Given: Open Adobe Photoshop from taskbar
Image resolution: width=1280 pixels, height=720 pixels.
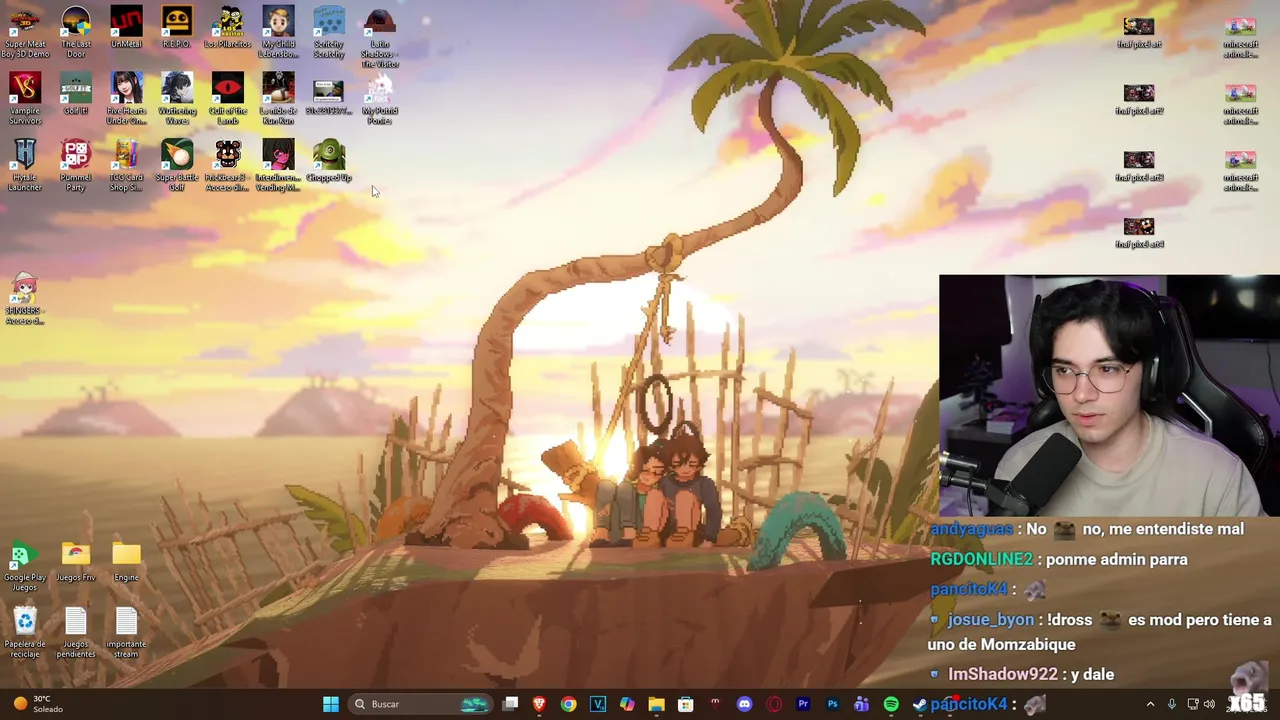Looking at the screenshot, I should tap(832, 704).
